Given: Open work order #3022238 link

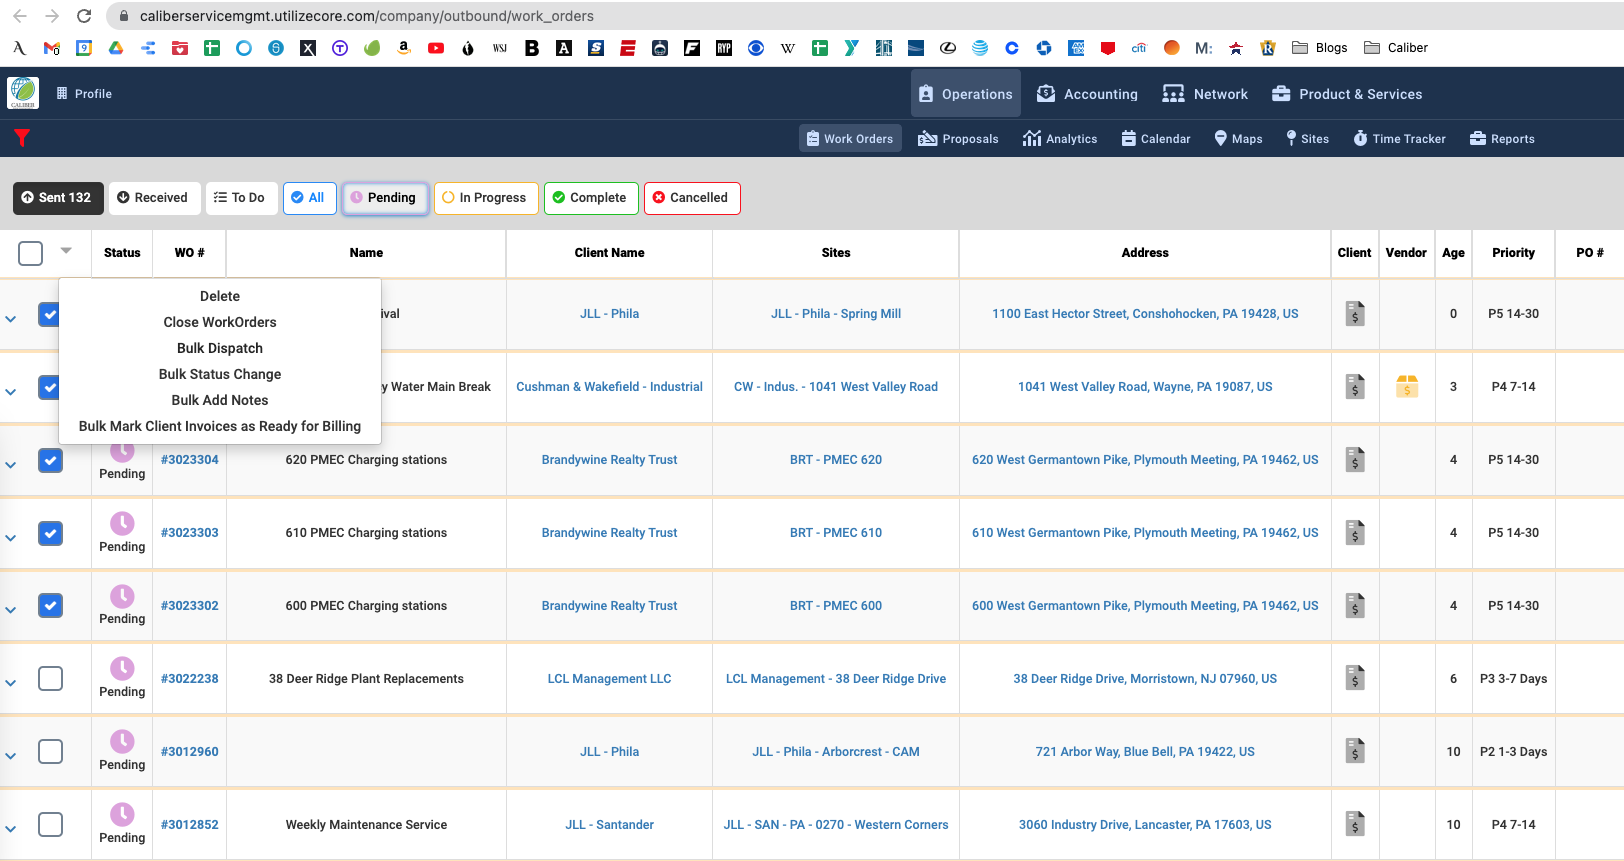Looking at the screenshot, I should tap(189, 678).
